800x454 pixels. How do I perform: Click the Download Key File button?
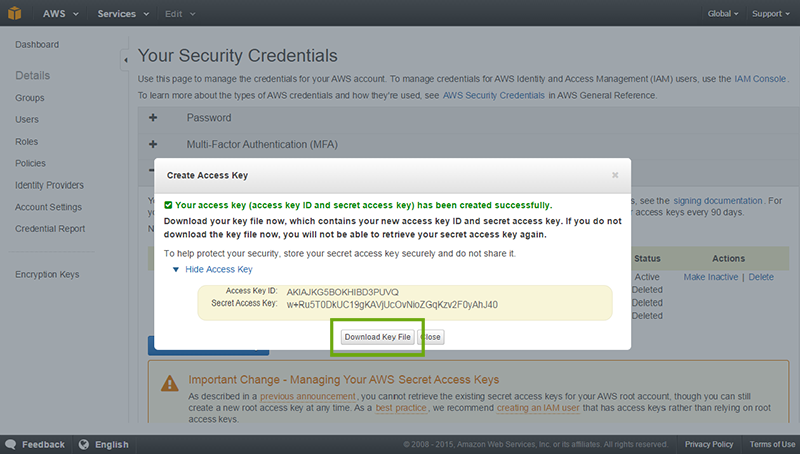point(377,337)
